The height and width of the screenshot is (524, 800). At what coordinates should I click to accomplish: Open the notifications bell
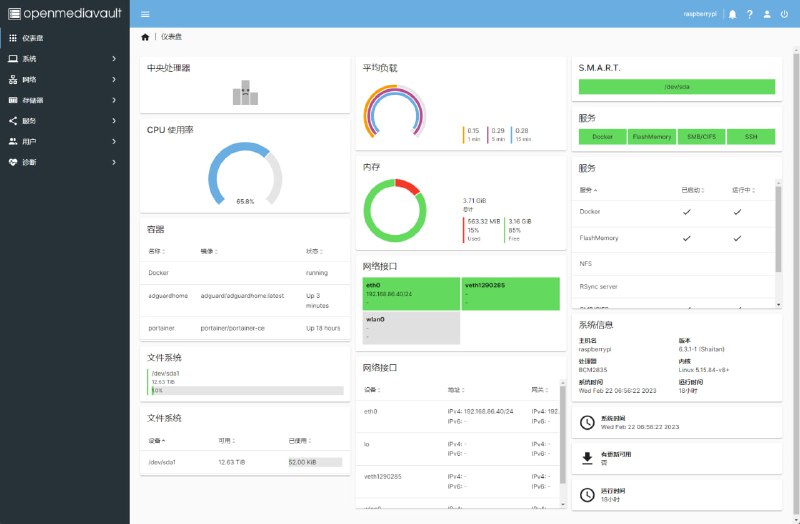point(732,14)
